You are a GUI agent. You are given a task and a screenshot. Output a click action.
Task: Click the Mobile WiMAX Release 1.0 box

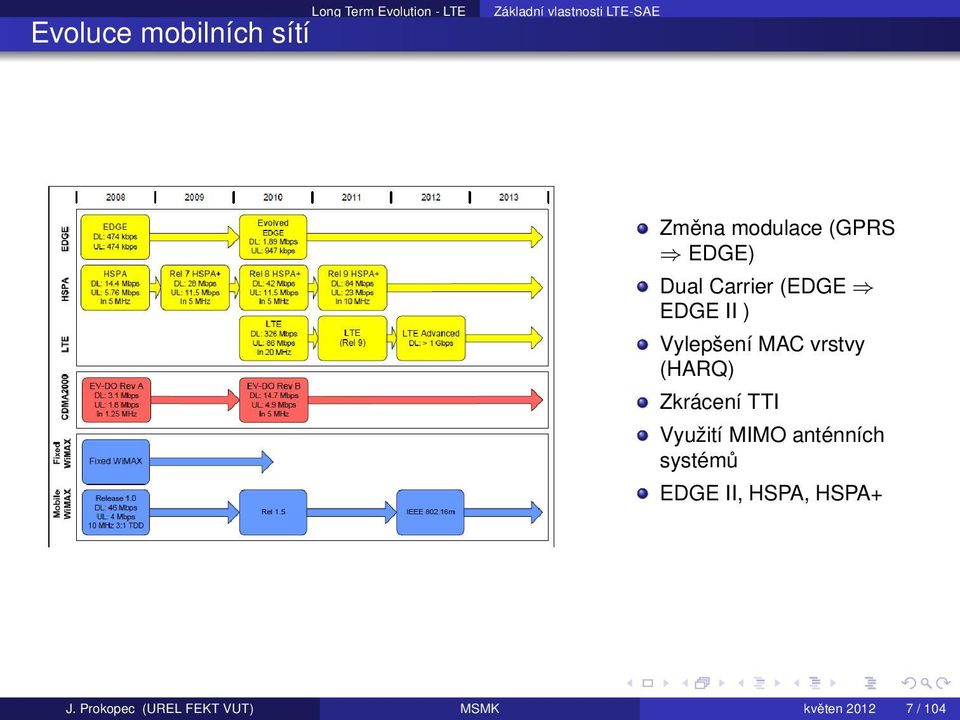point(116,512)
